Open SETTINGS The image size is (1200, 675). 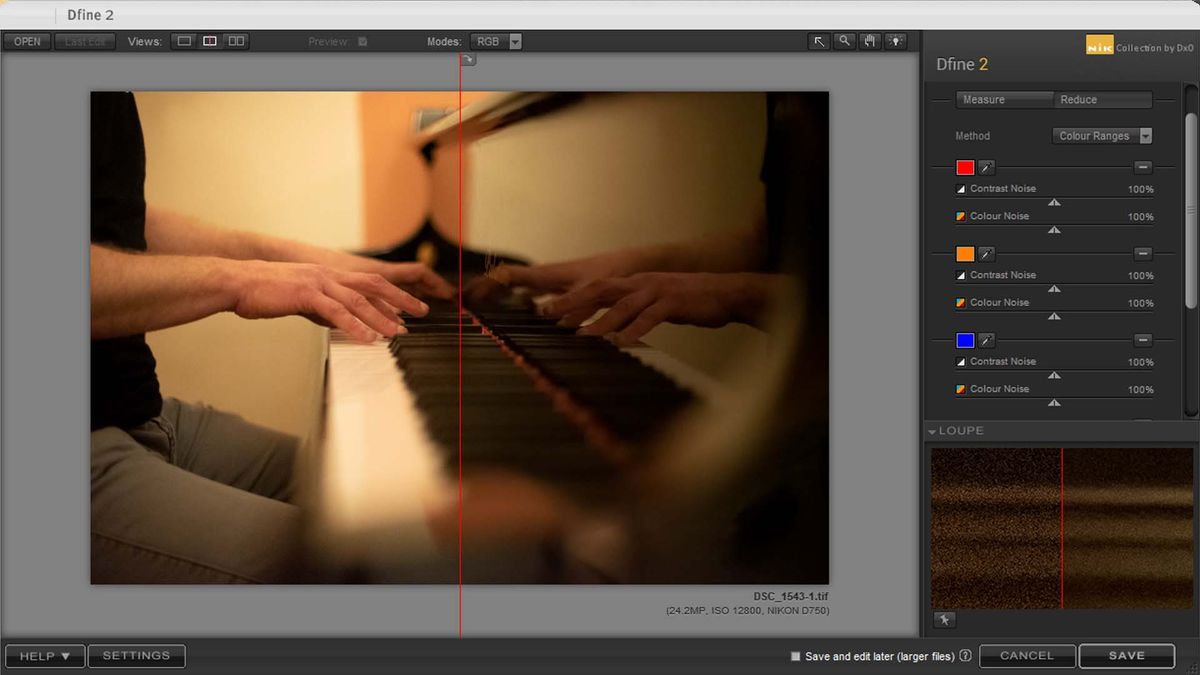[x=136, y=656]
